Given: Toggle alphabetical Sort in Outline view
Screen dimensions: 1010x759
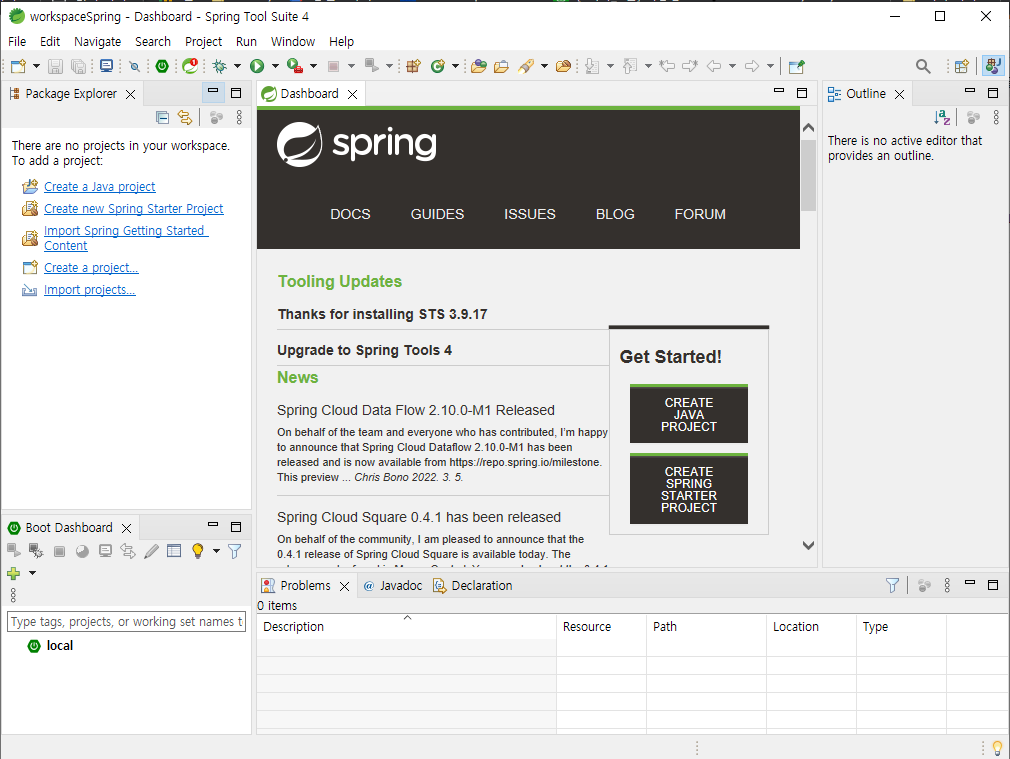Looking at the screenshot, I should coord(942,117).
